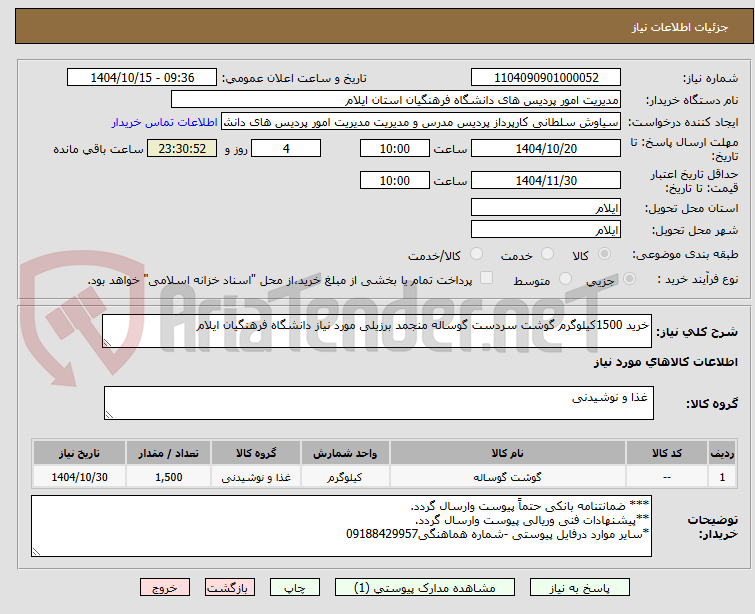Click the price validity date 1404/11/30
The height and width of the screenshot is (614, 755).
546,181
